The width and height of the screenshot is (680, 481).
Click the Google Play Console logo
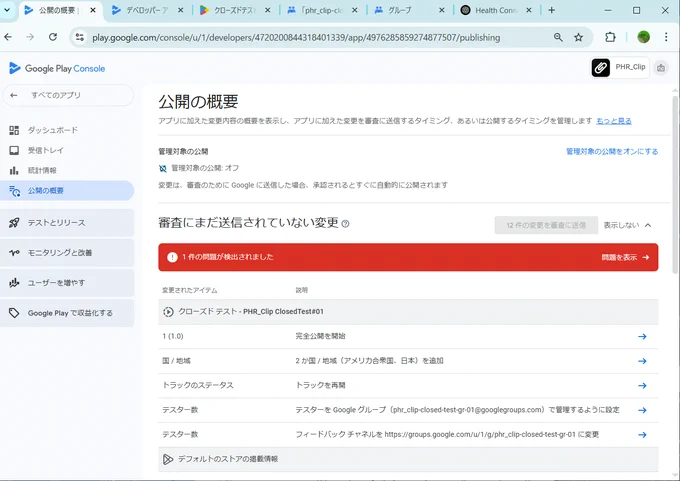coord(57,69)
